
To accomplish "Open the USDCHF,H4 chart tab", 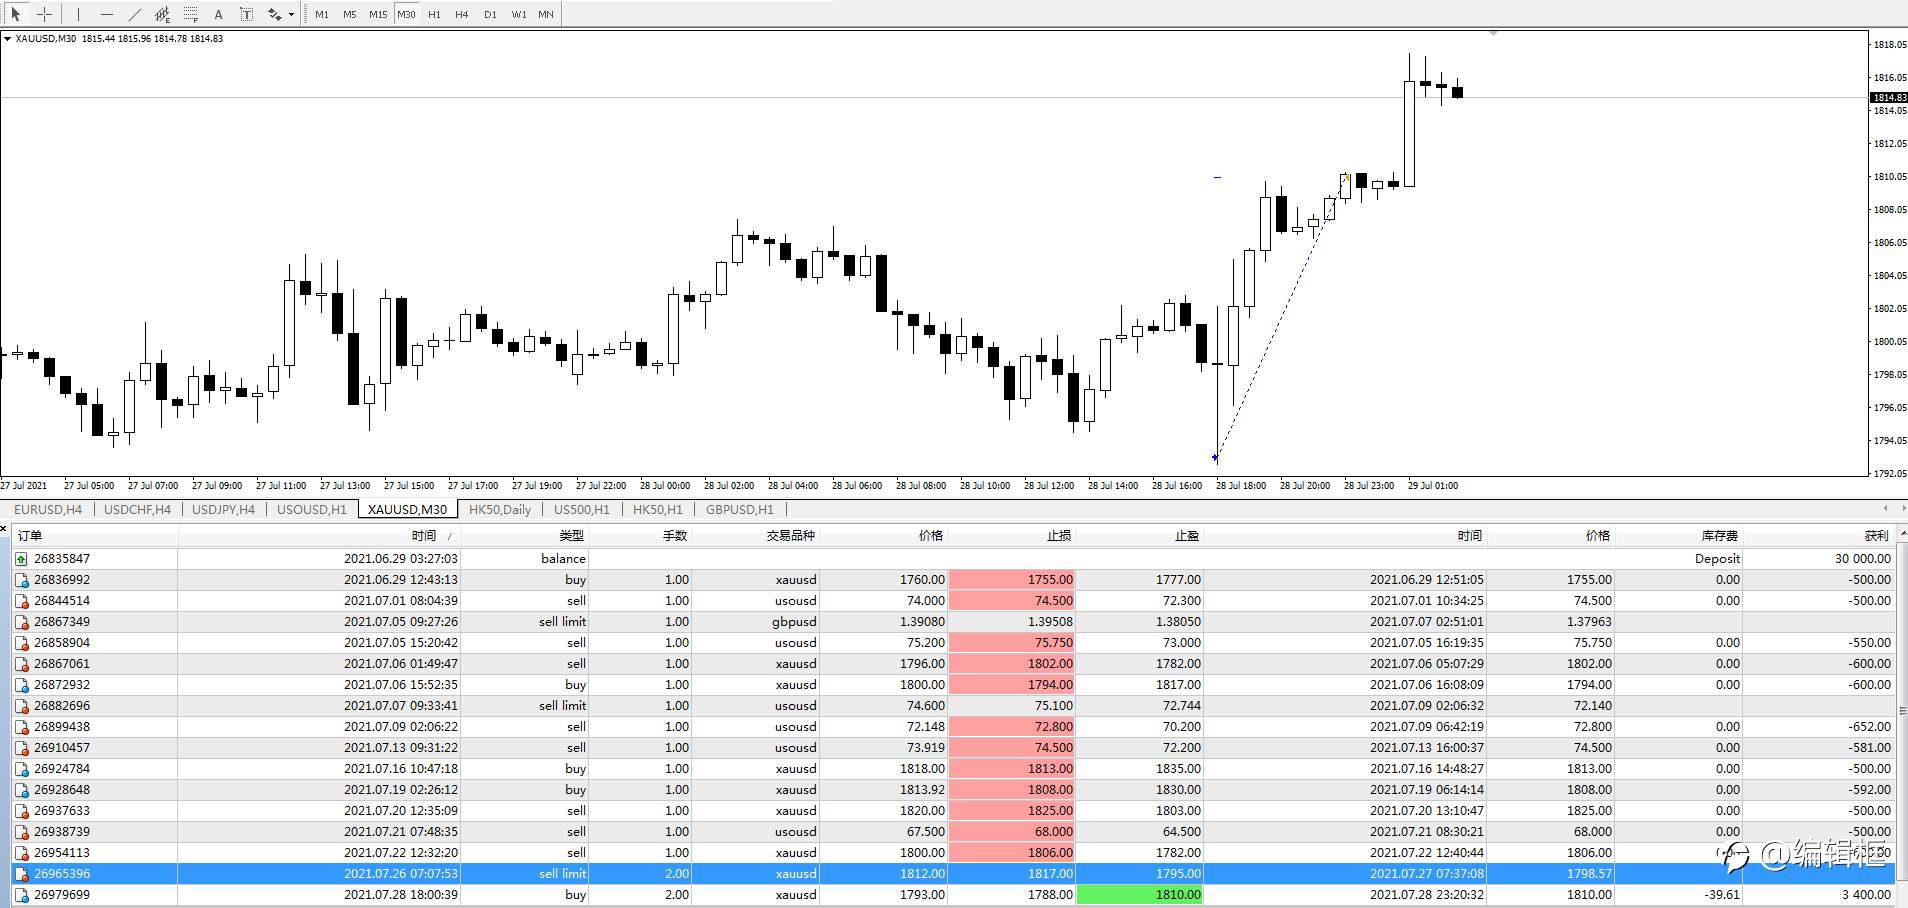I will pyautogui.click(x=138, y=509).
